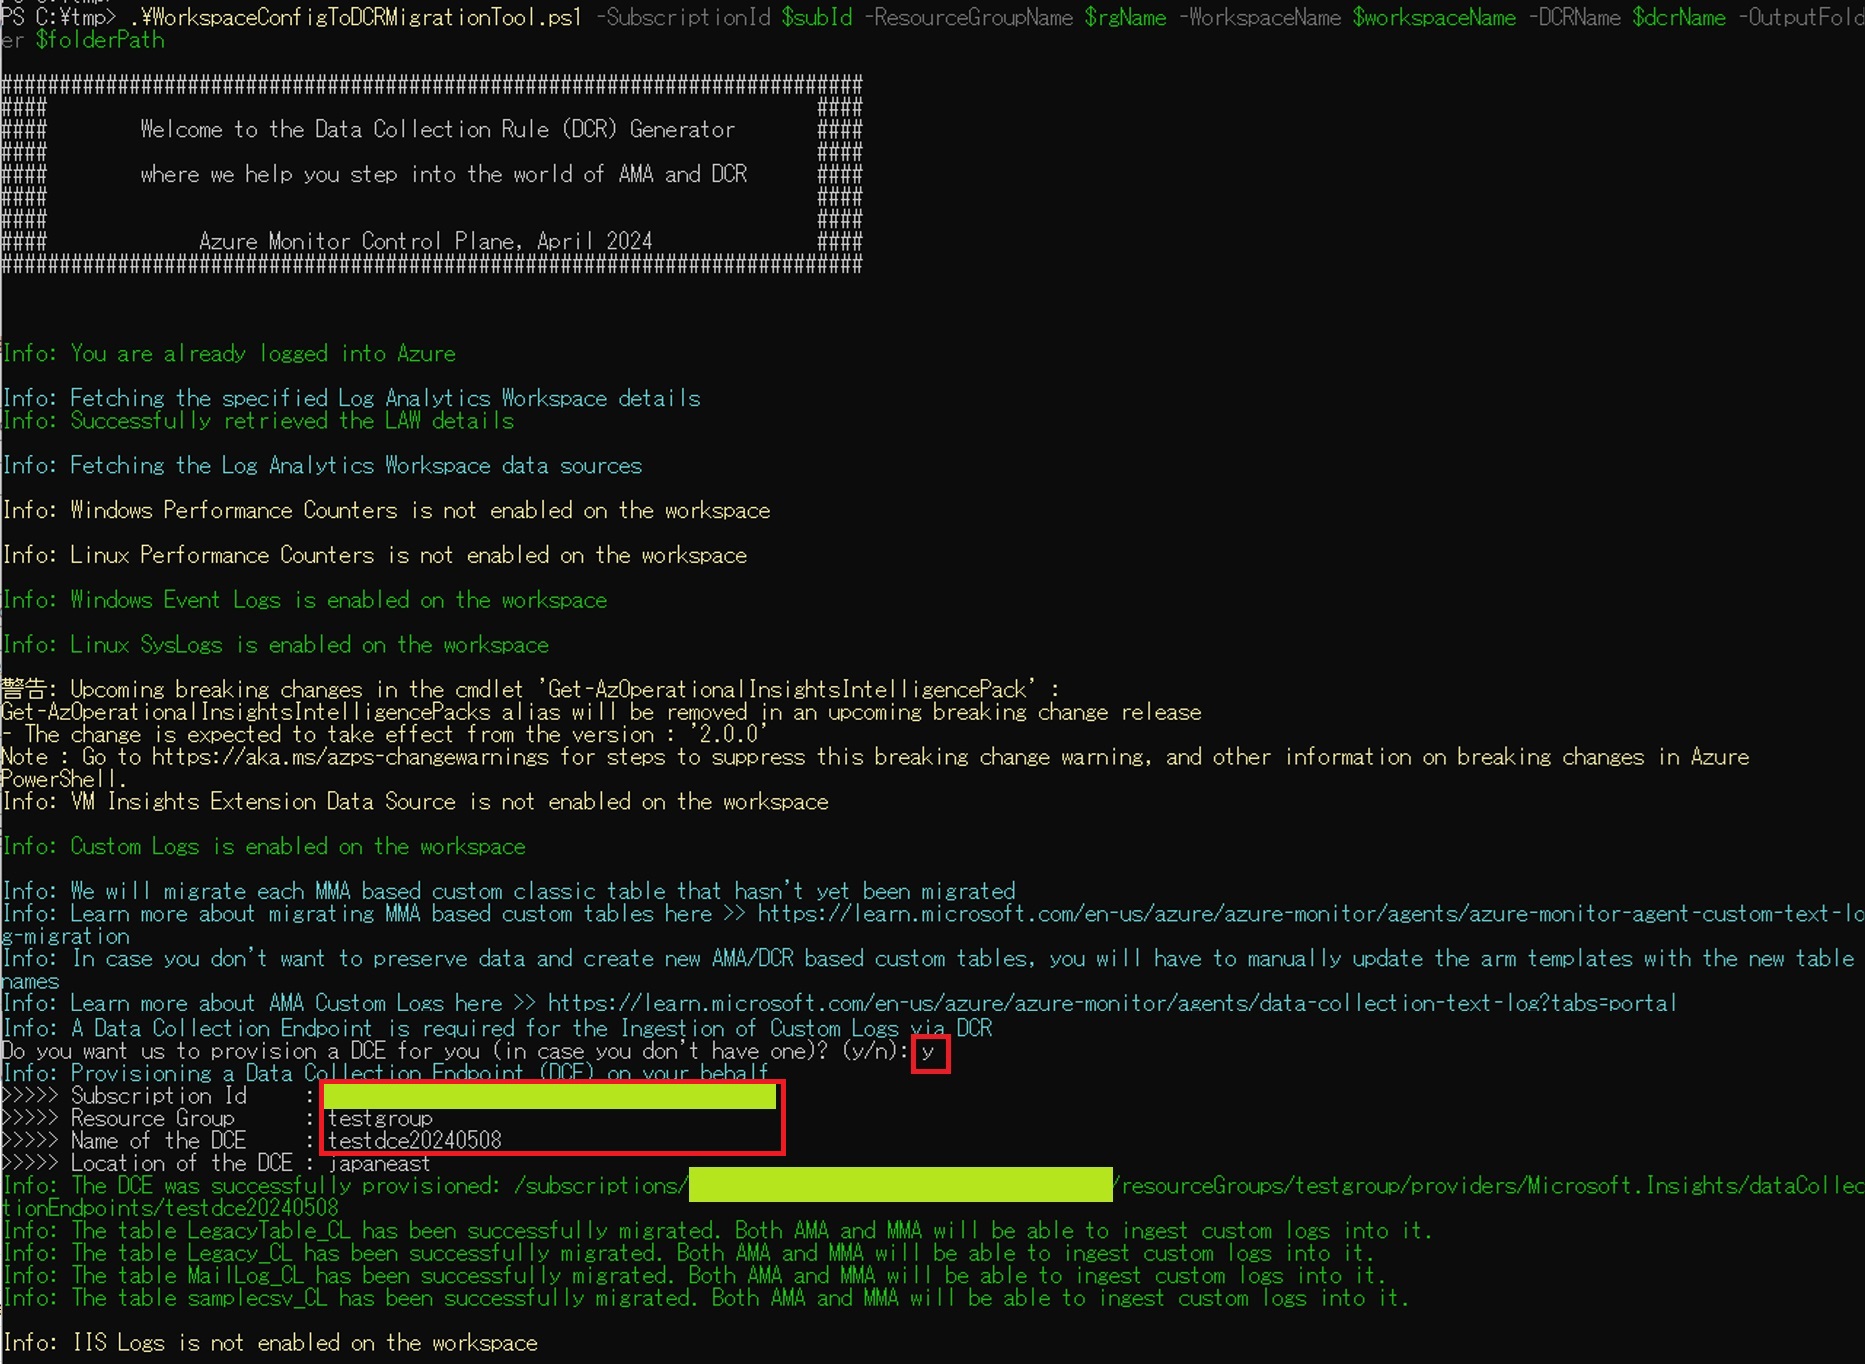Click the redacted subscription ID in DCE path

pos(900,1186)
